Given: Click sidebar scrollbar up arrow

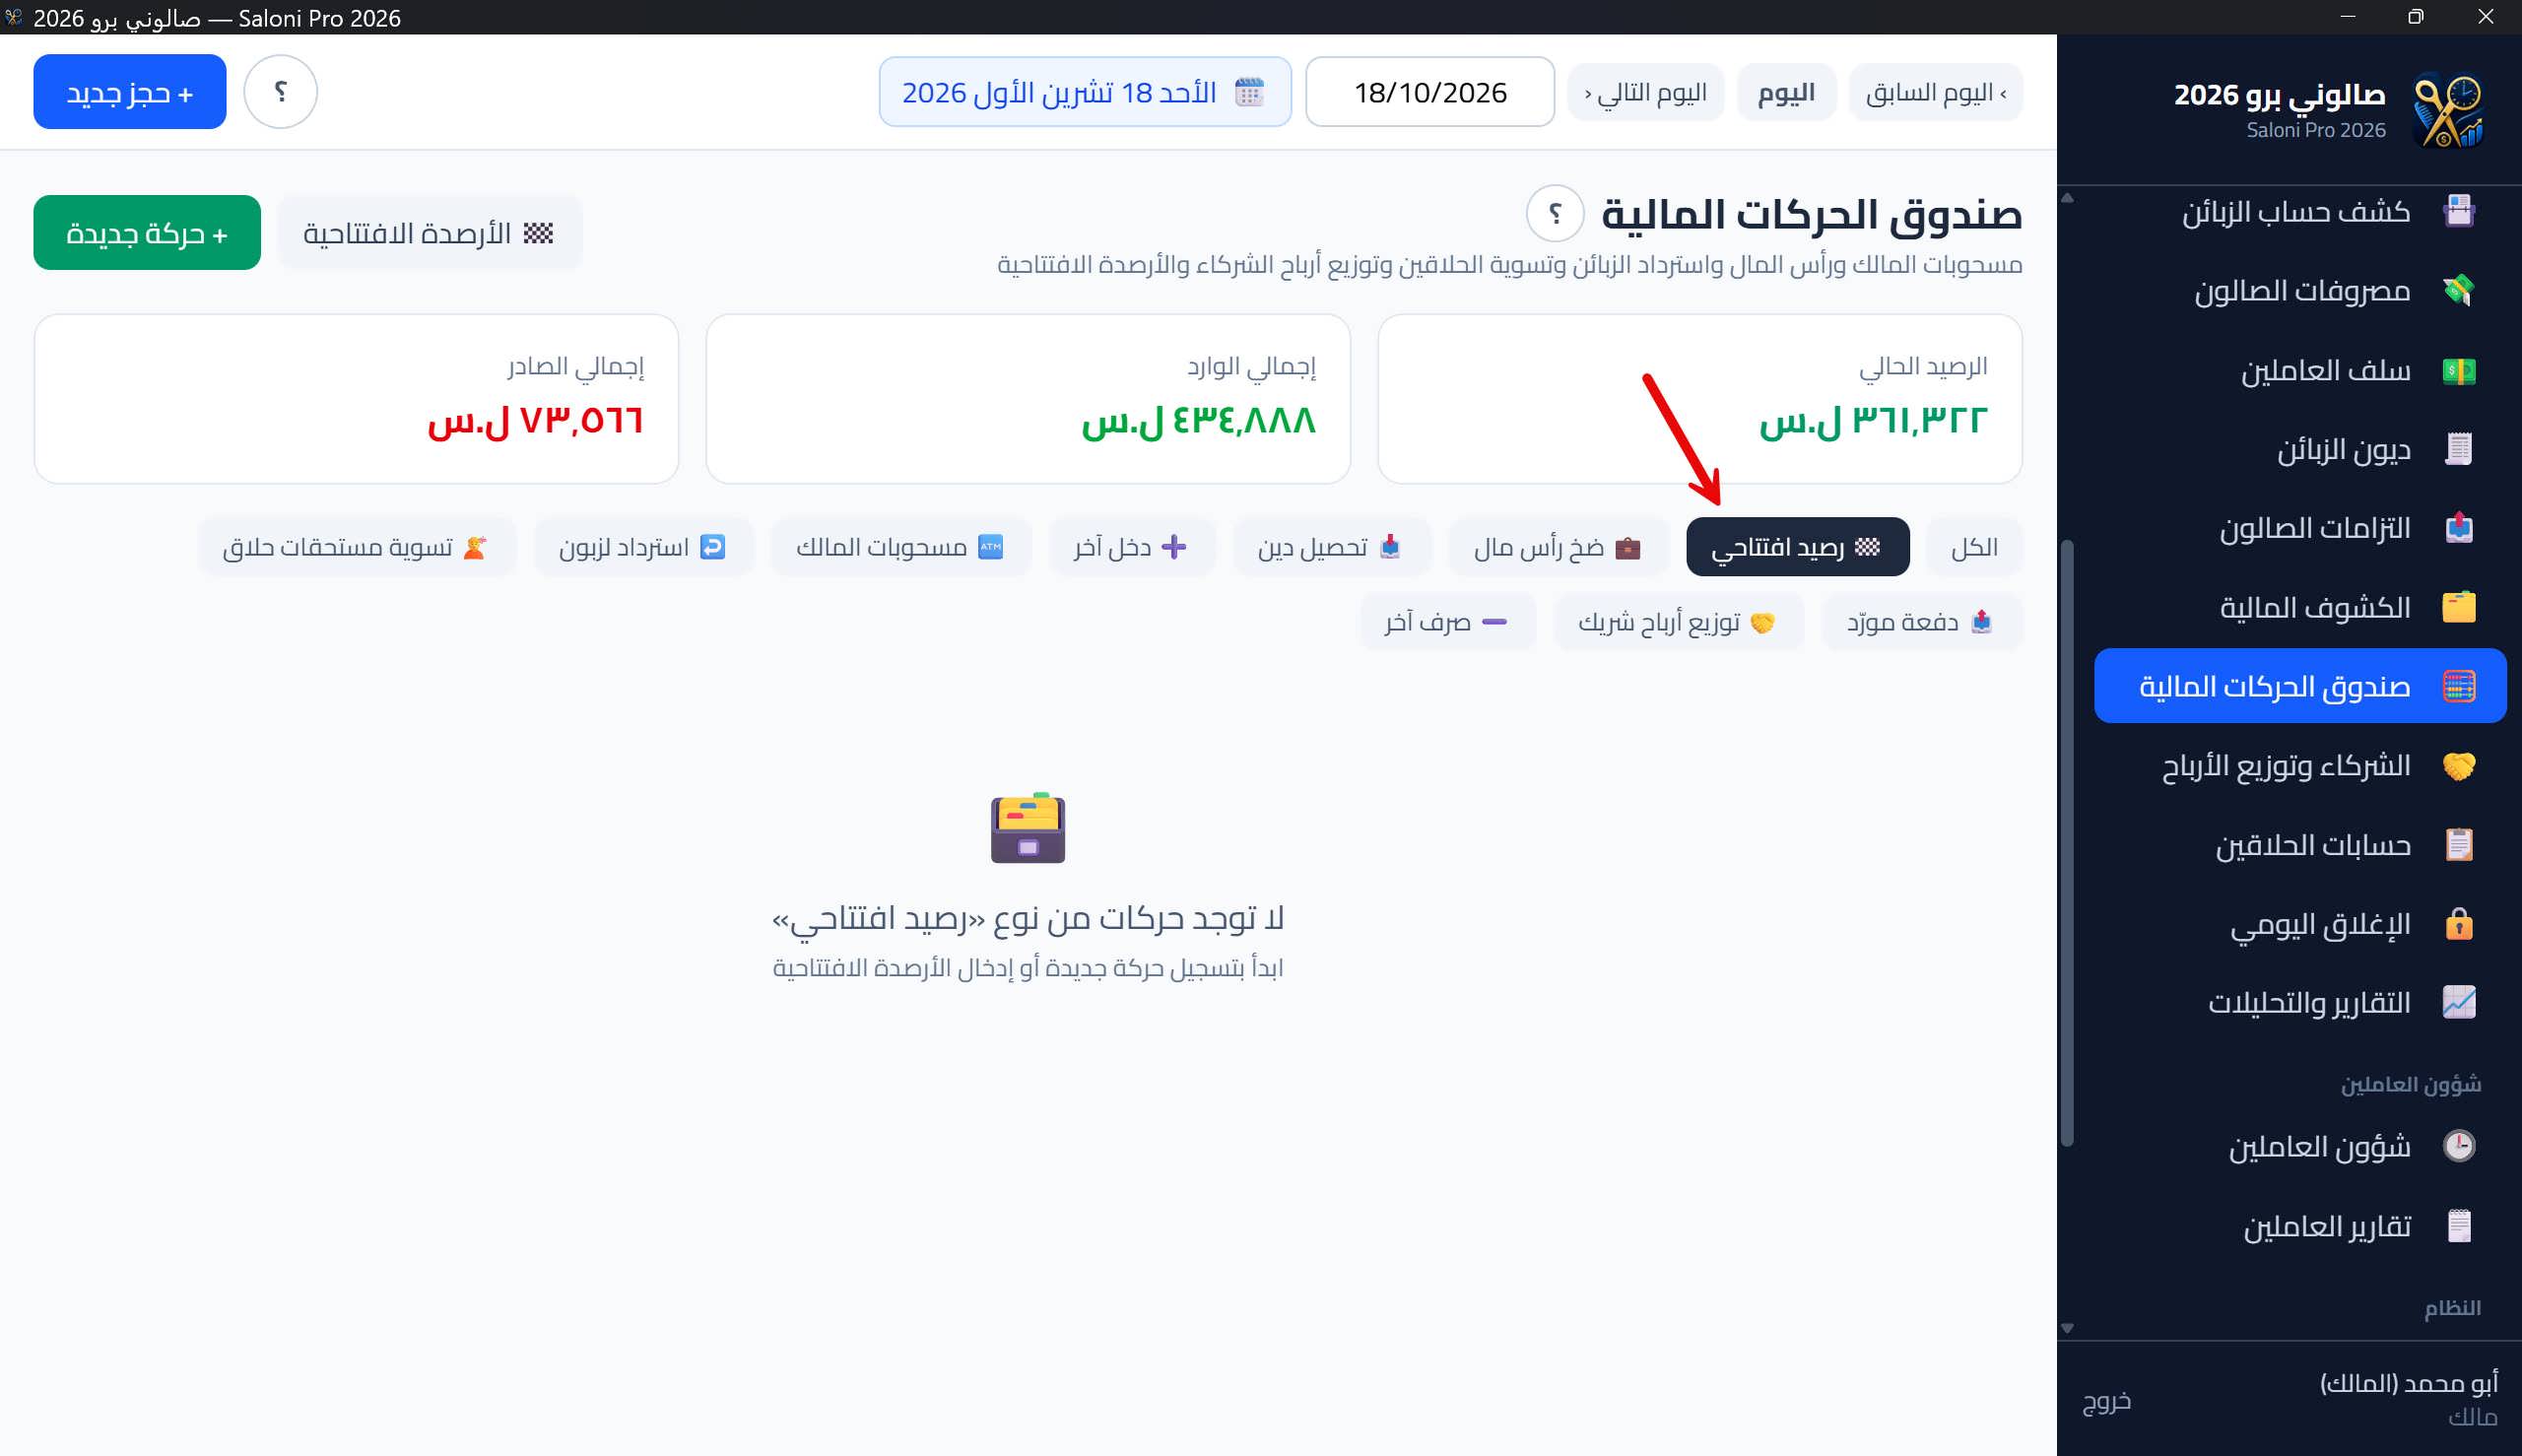Looking at the screenshot, I should click(2067, 198).
